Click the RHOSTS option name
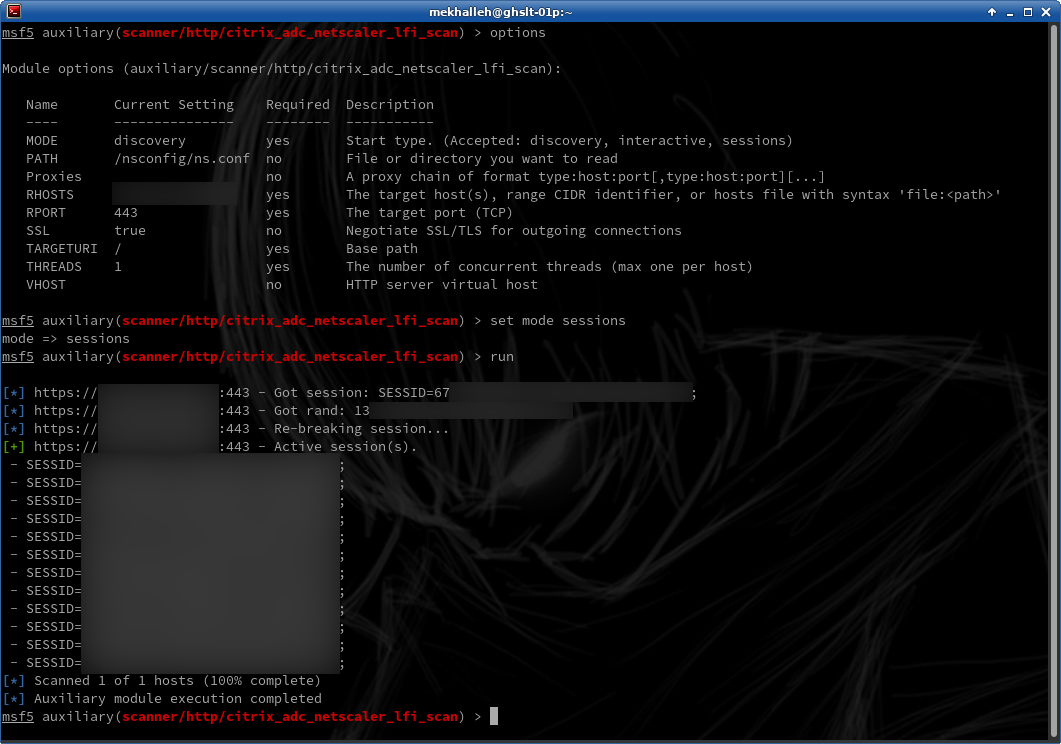 click(x=50, y=195)
